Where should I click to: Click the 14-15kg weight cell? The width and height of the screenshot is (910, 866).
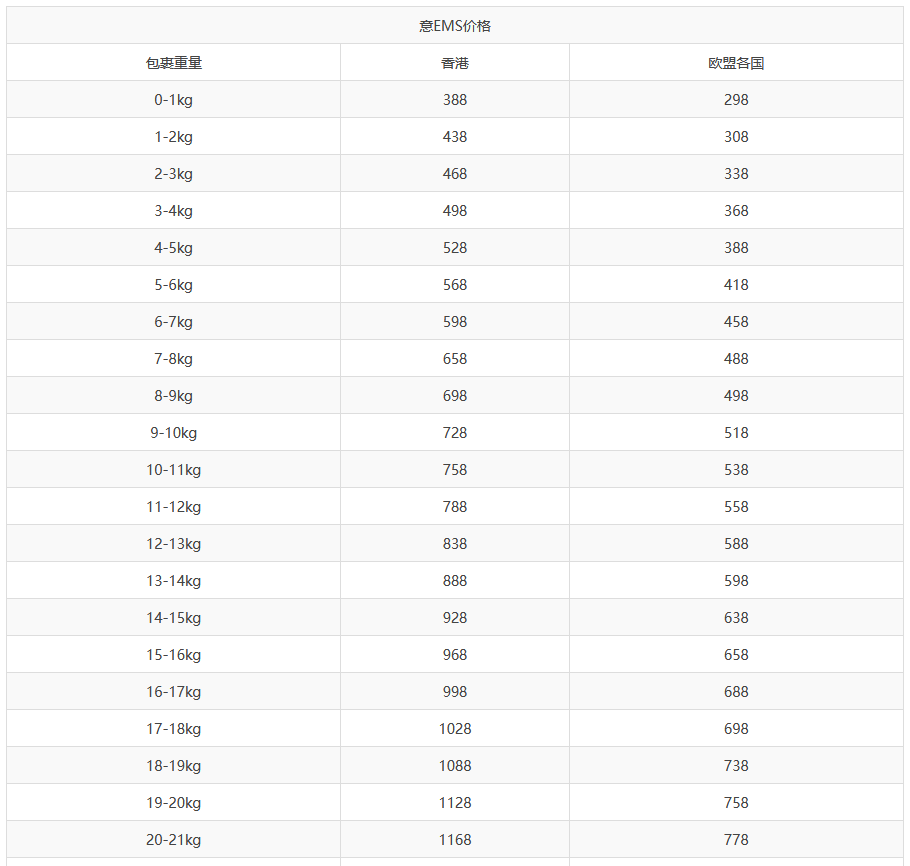(173, 618)
